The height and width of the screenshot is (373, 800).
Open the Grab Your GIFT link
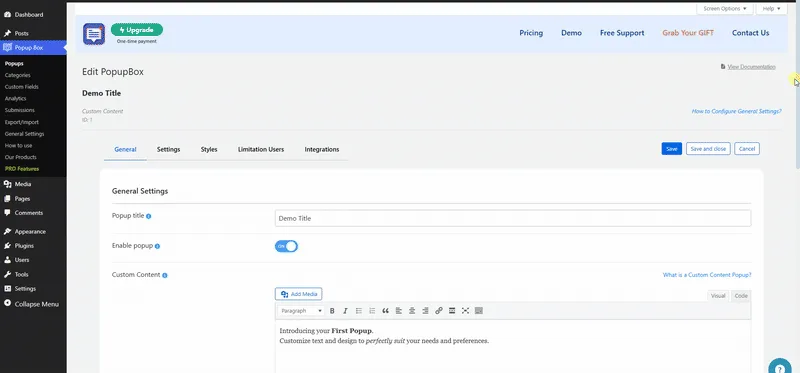pyautogui.click(x=688, y=33)
